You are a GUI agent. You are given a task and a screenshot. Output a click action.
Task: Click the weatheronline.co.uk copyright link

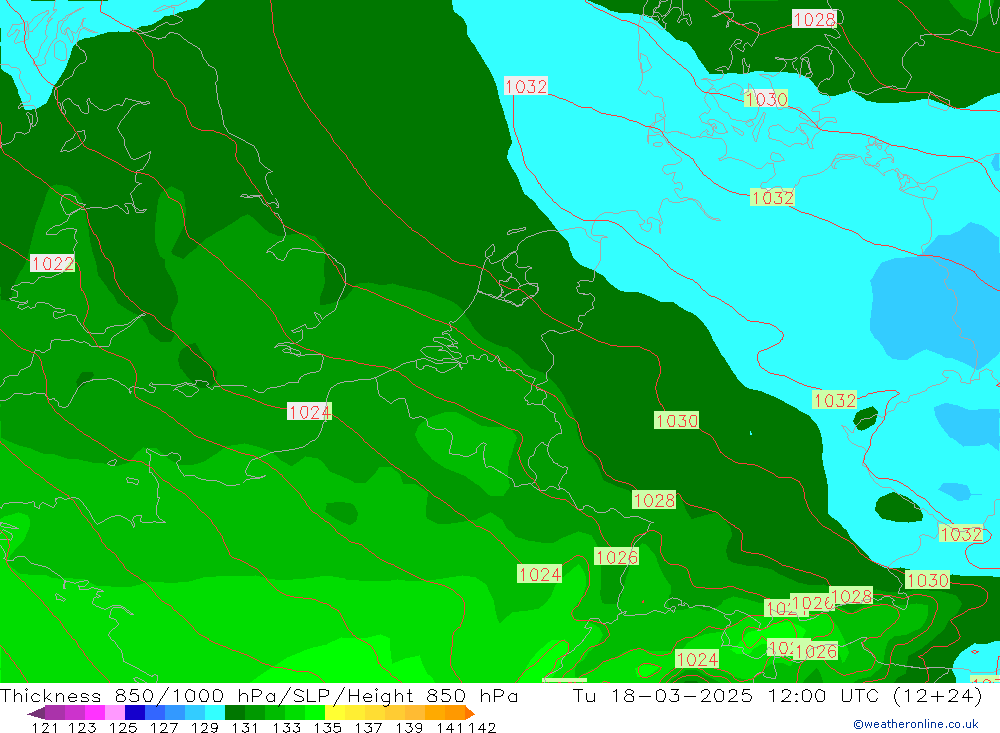[x=916, y=724]
